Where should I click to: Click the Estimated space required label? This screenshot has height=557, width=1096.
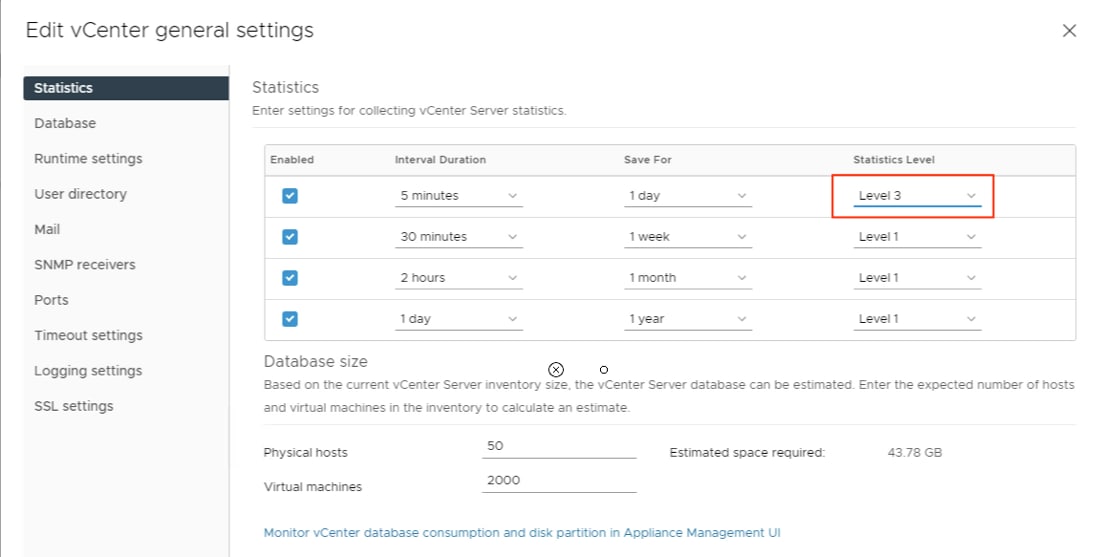pos(747,452)
